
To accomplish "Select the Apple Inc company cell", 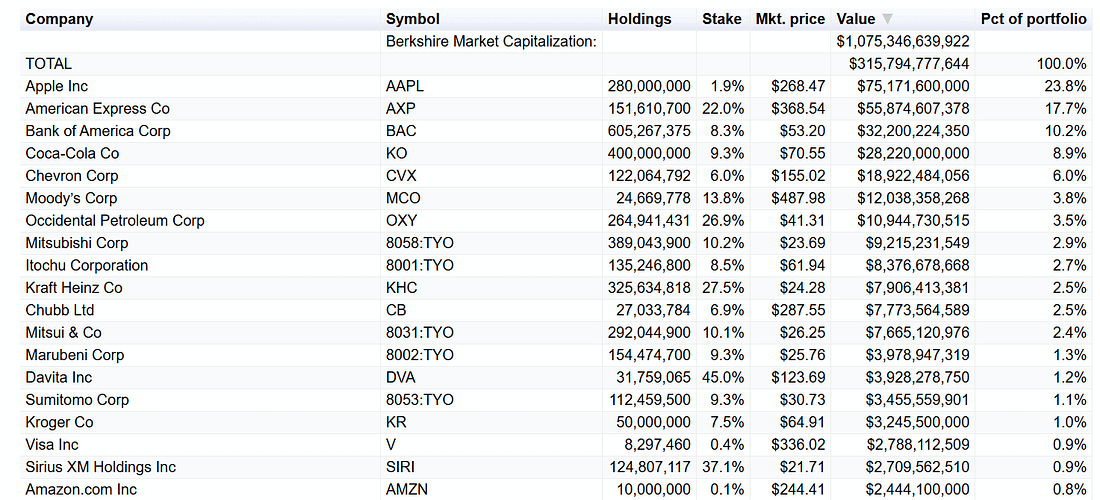I will [57, 86].
